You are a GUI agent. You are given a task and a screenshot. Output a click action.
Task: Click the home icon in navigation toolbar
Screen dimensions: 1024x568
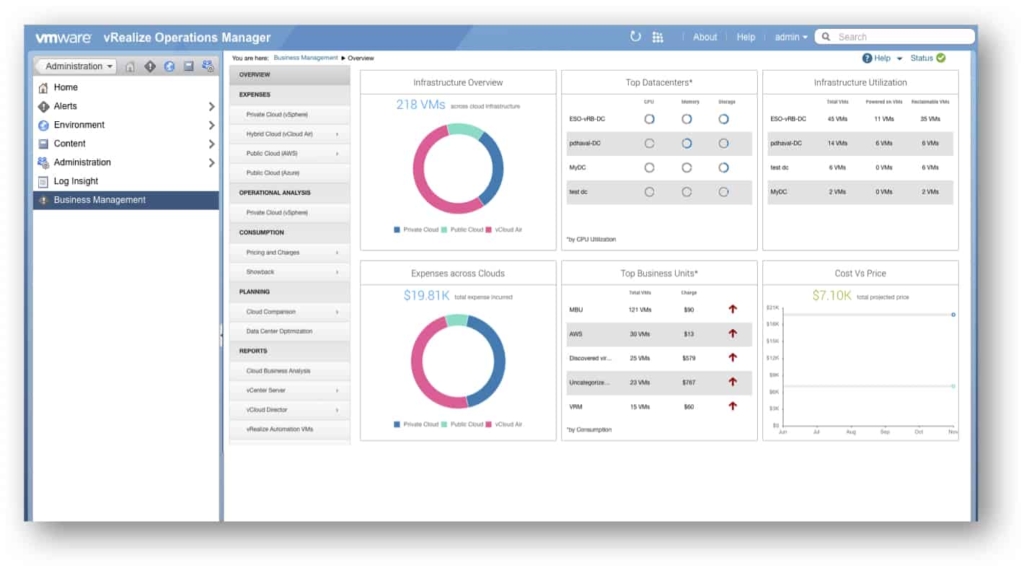(130, 67)
